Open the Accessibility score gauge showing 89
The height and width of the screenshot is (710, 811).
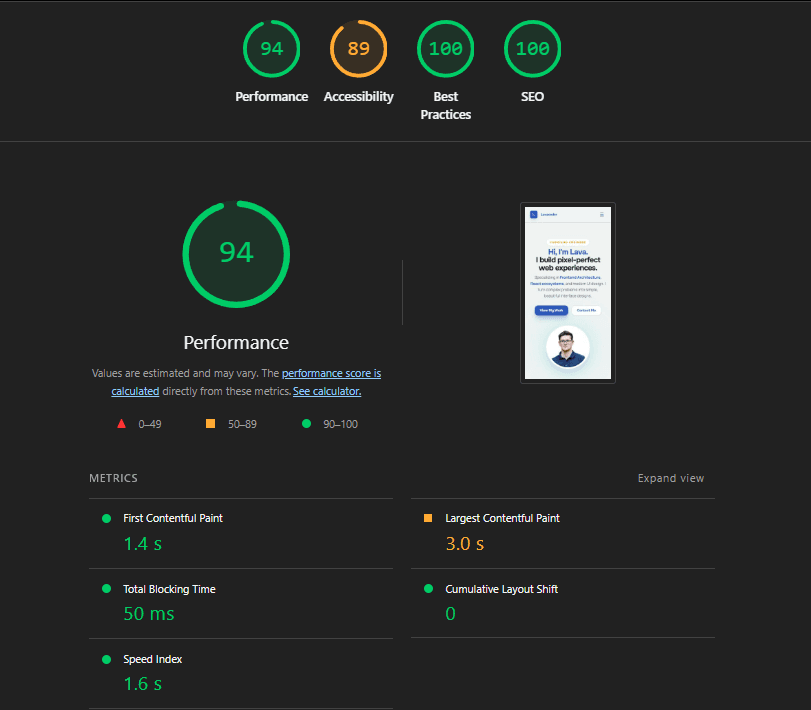[358, 49]
